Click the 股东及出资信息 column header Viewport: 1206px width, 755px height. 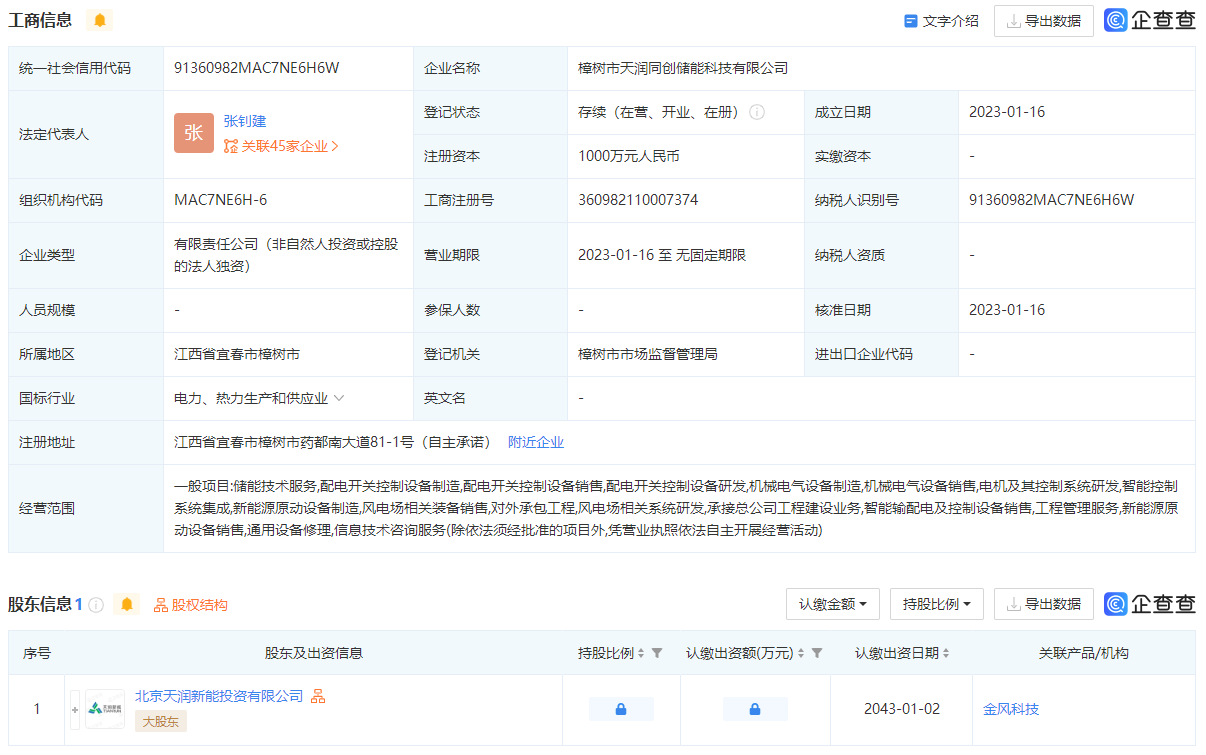tap(314, 653)
